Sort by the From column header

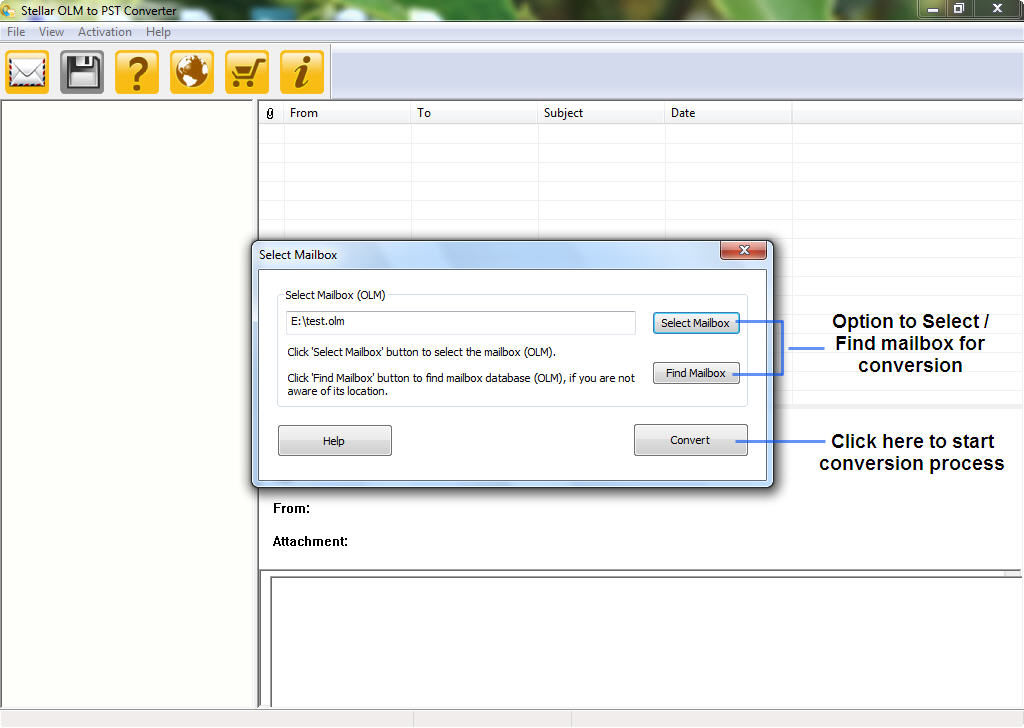(x=347, y=113)
